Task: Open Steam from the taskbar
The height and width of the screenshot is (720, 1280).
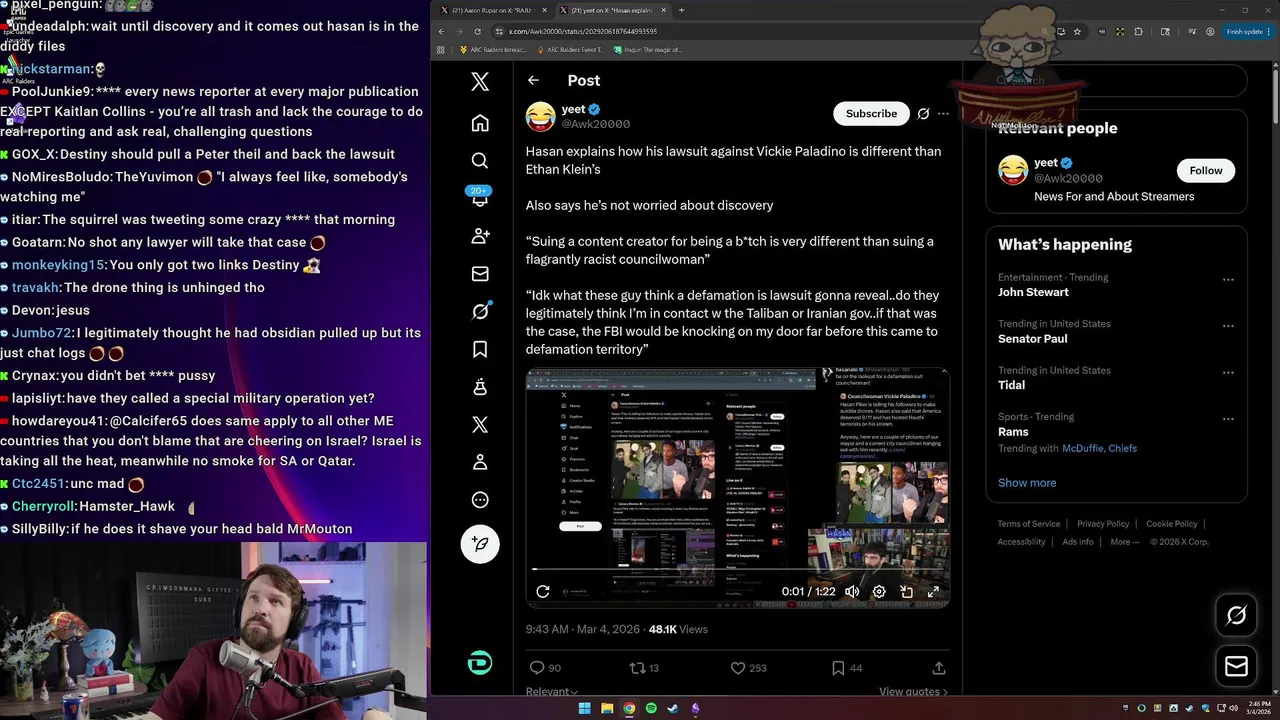Action: (x=673, y=708)
